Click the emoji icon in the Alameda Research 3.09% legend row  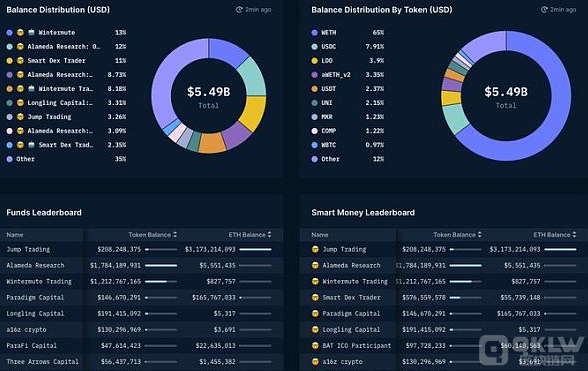click(20, 131)
